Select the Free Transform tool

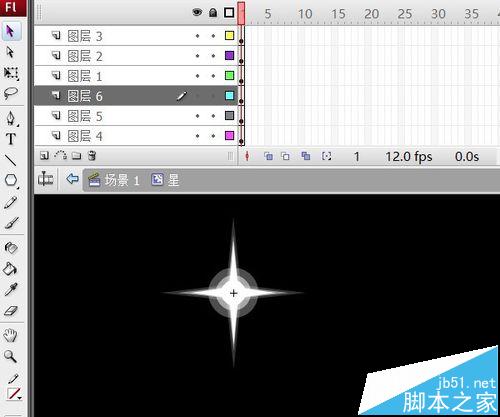[x=11, y=73]
